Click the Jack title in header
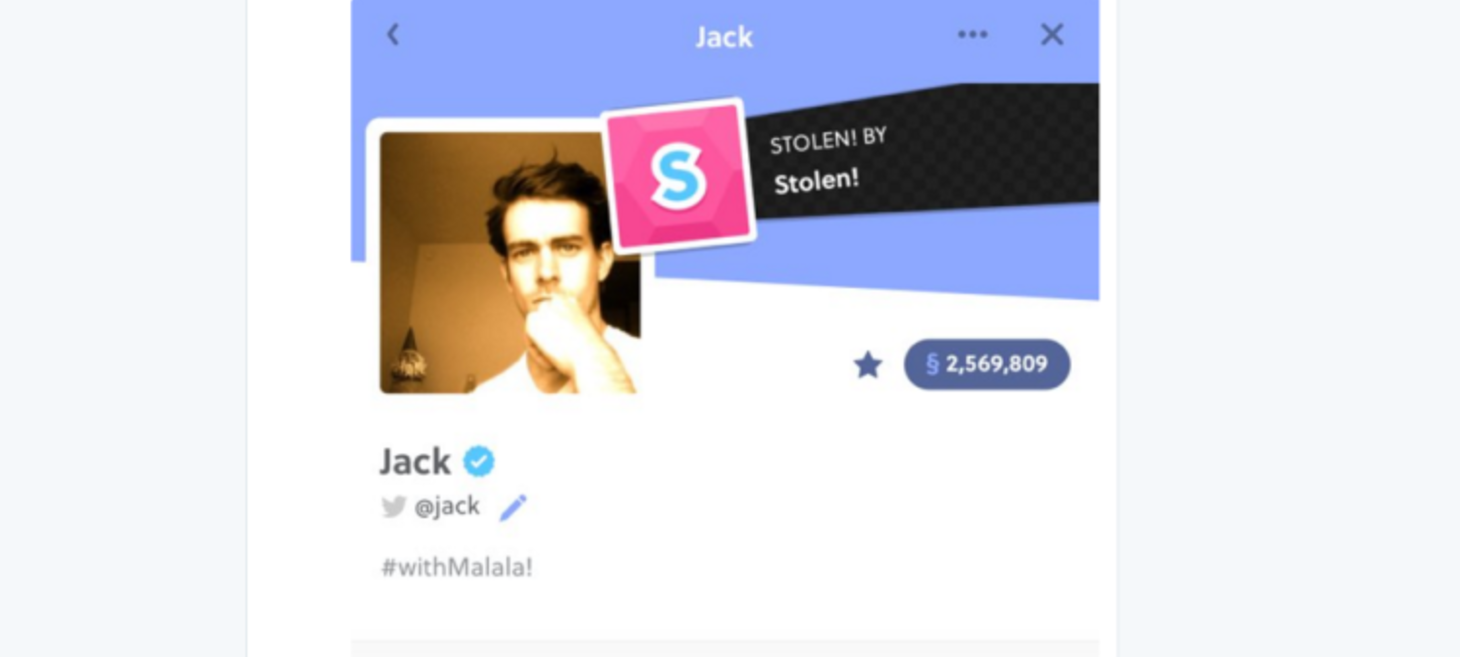Screen dimensions: 1460x657 [724, 37]
